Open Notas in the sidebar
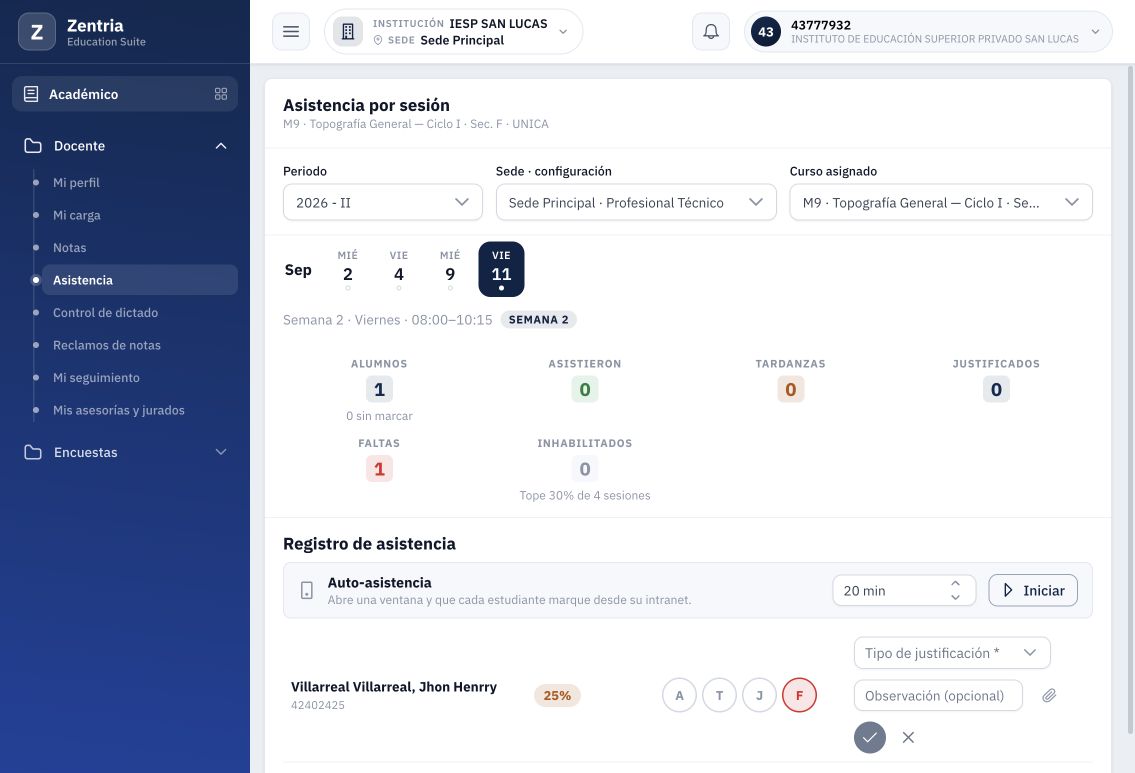 [x=69, y=248]
